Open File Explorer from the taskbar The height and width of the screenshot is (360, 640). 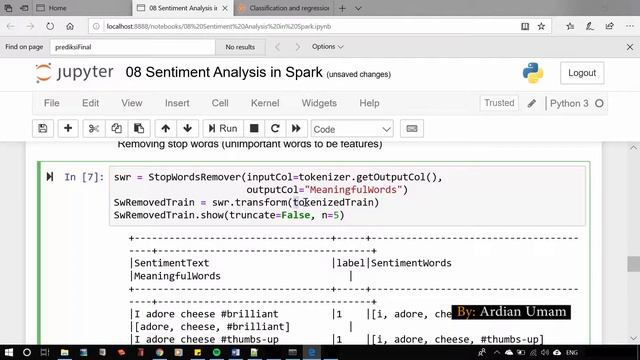pyautogui.click(x=64, y=353)
